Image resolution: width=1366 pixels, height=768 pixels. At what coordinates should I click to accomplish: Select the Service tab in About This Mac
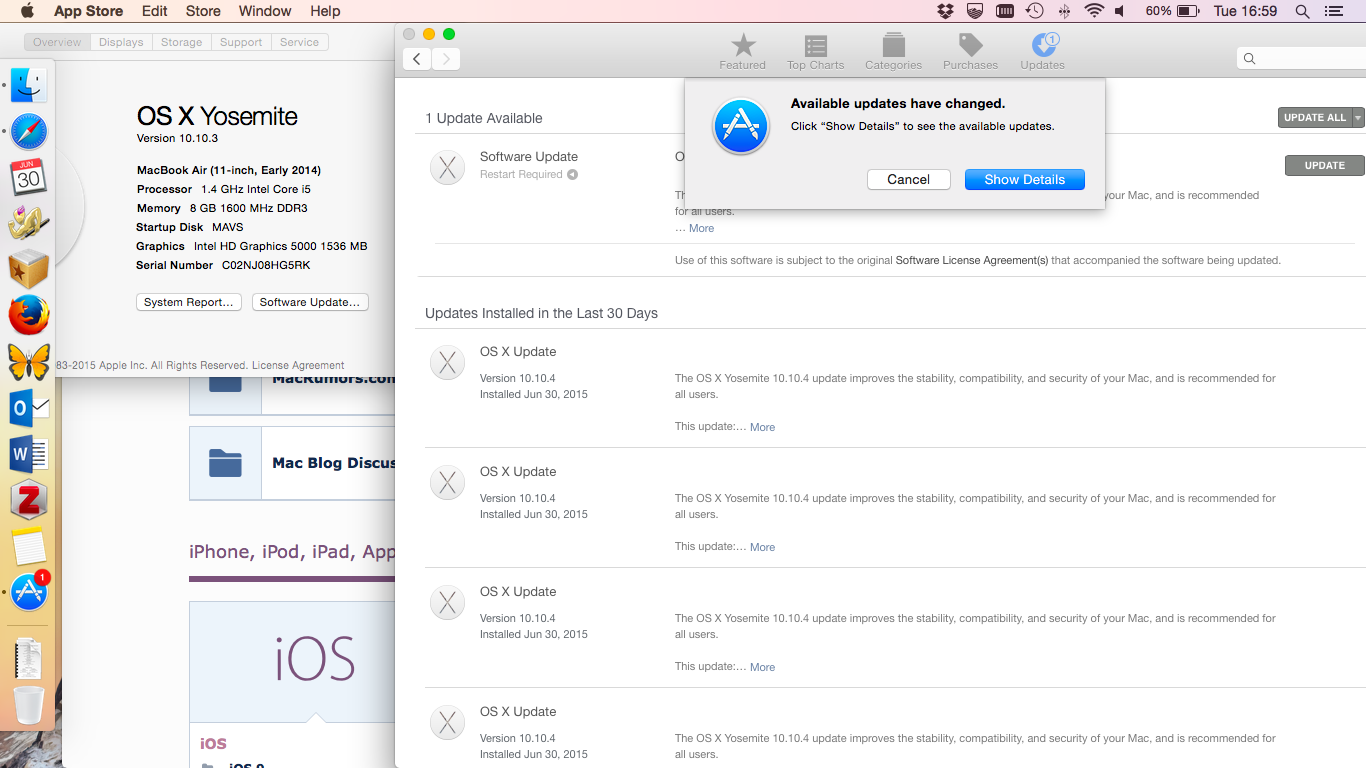click(x=299, y=42)
